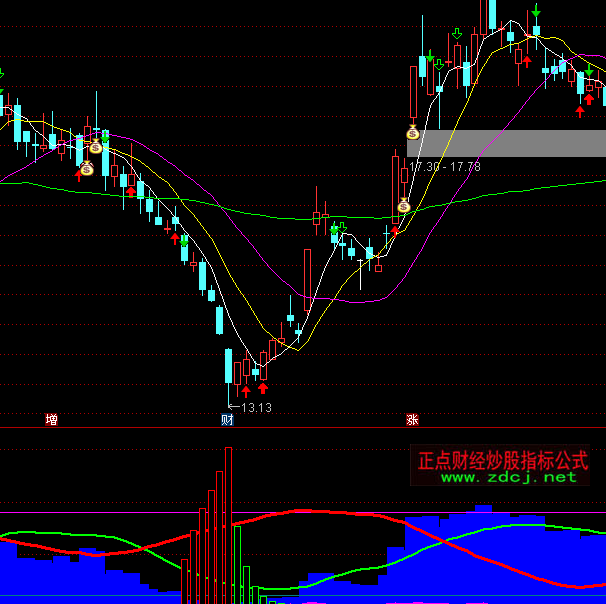Click the 正点财经炒股指标公式 banner text
Screen dimensions: 606x604
click(x=502, y=459)
